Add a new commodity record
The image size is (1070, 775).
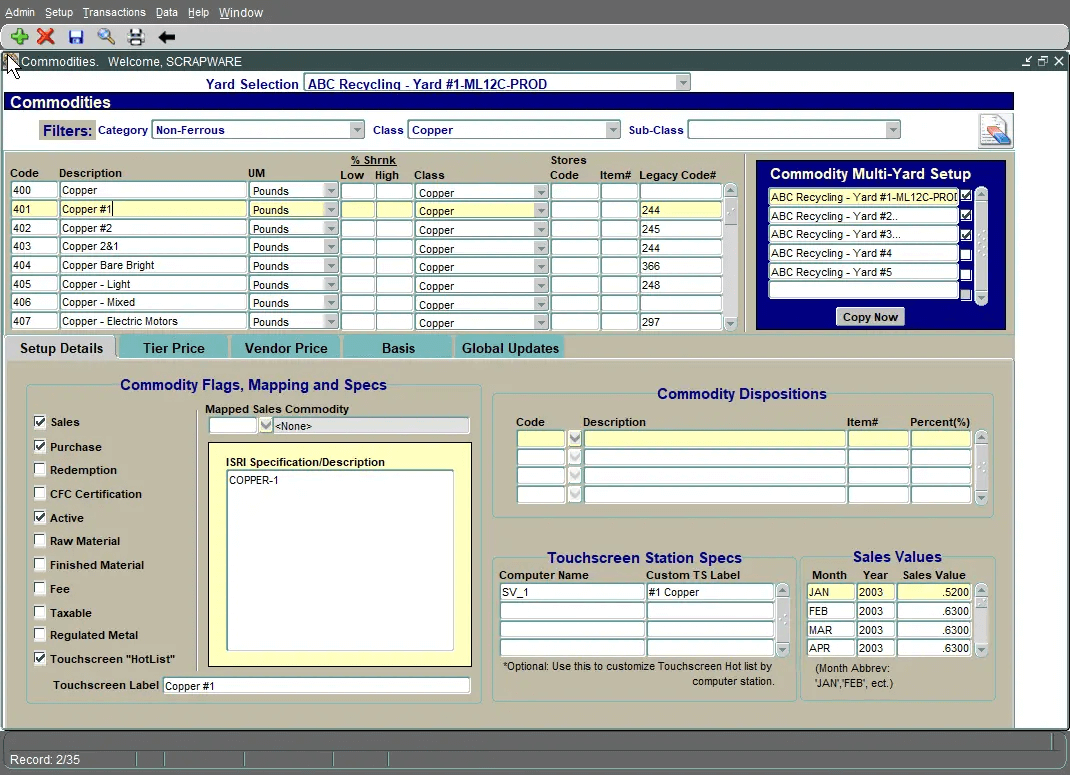[19, 36]
